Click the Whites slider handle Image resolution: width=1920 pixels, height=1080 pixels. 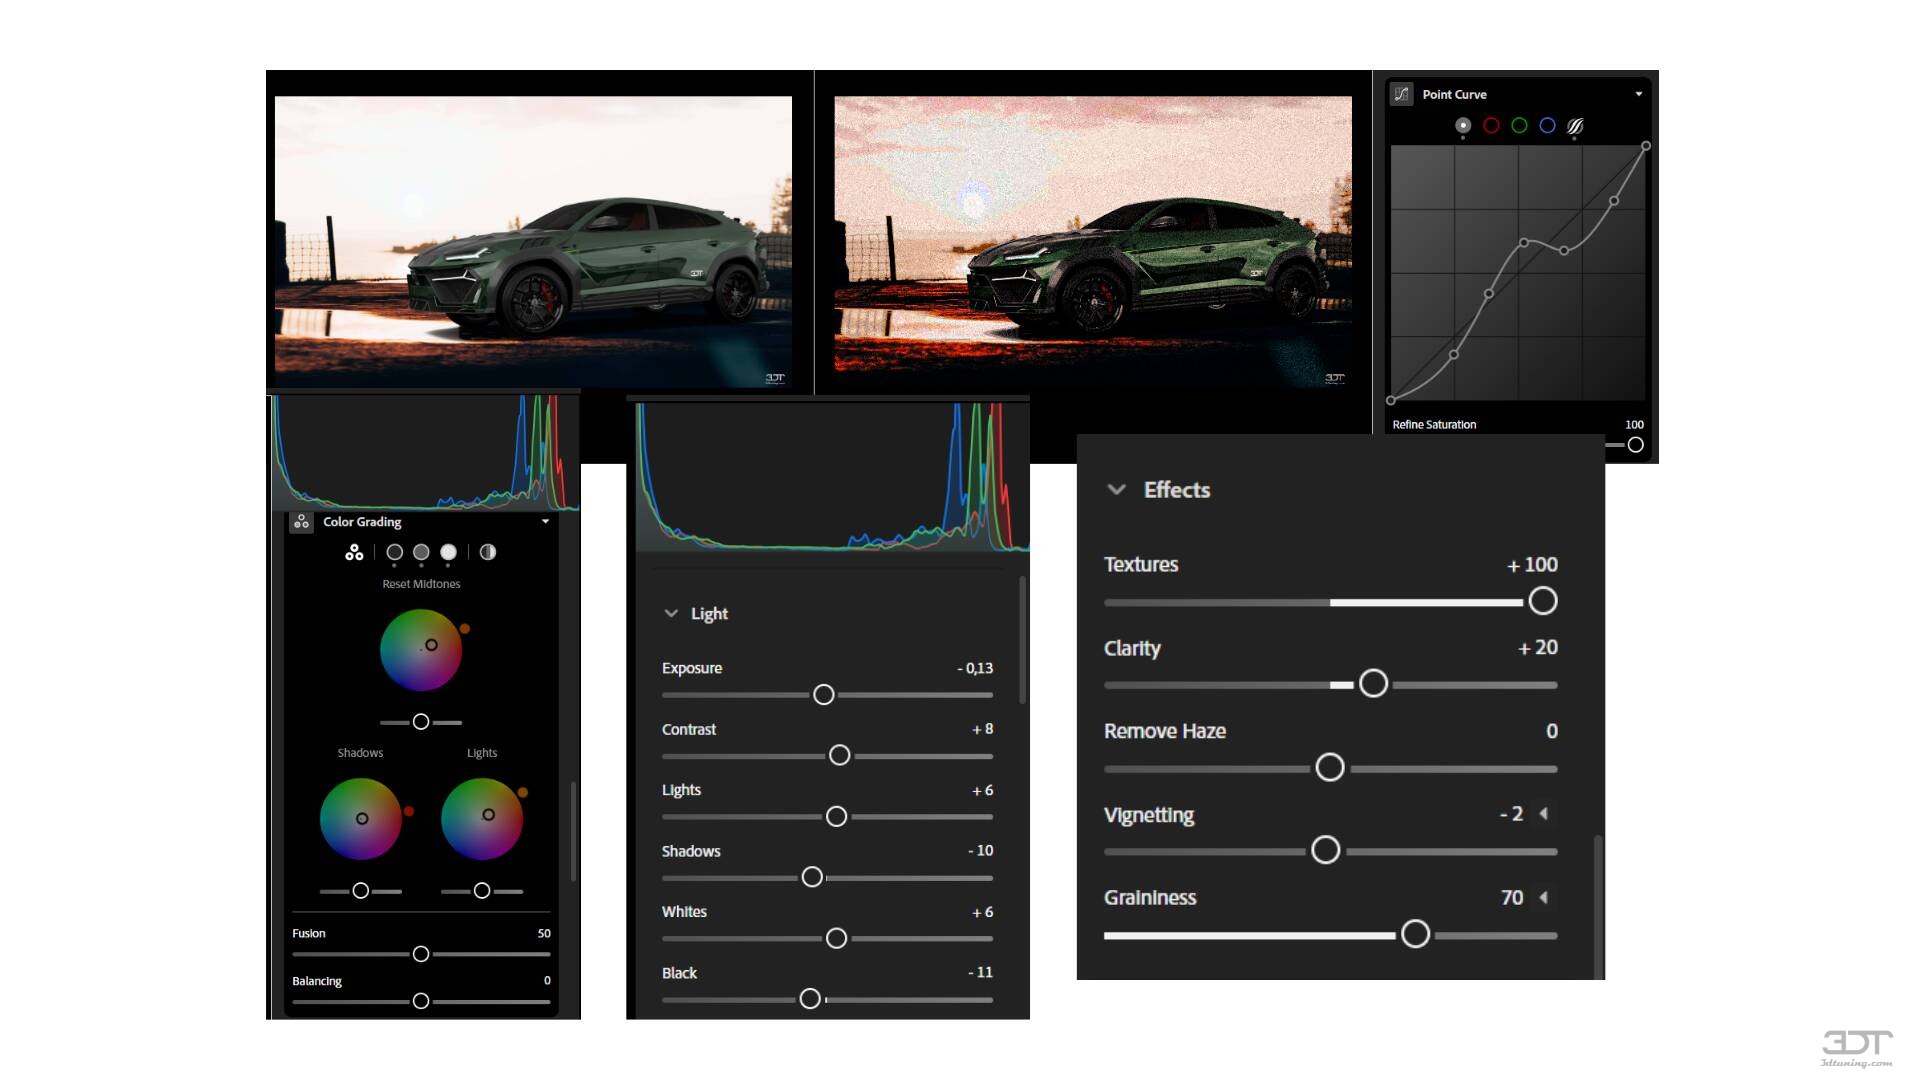coord(836,938)
